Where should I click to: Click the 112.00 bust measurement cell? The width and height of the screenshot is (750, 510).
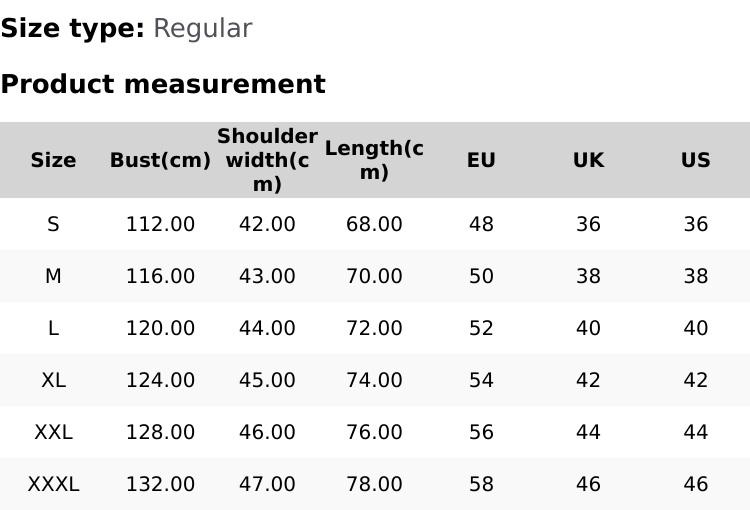click(160, 224)
